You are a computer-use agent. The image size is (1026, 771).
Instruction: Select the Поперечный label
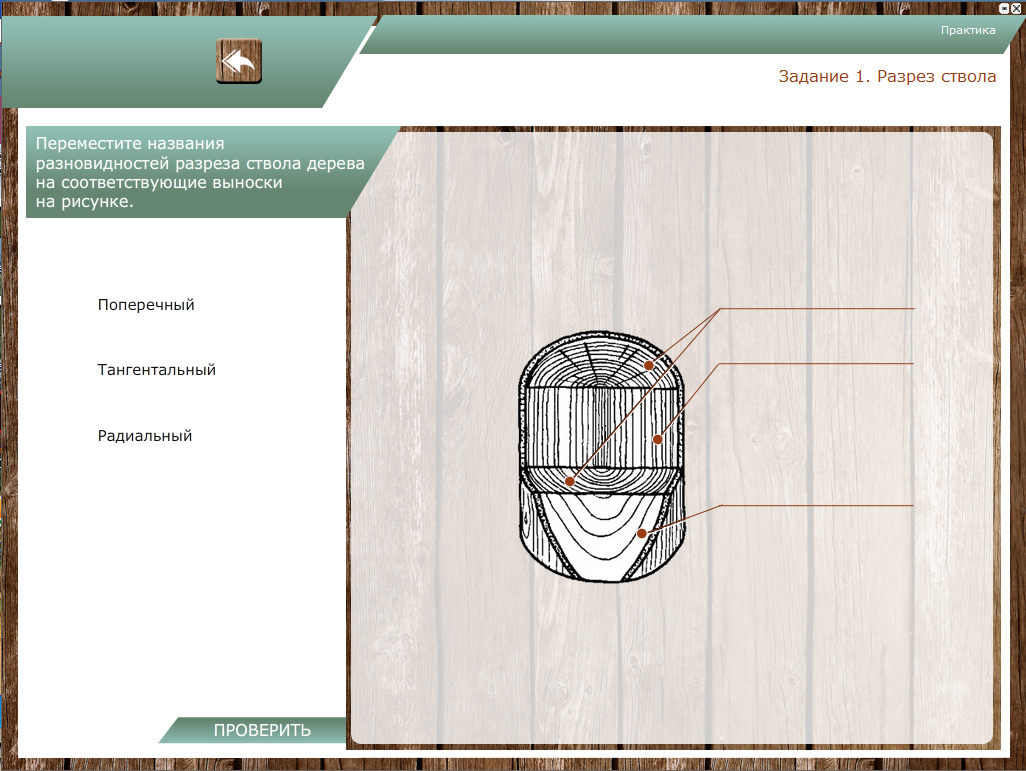(x=146, y=305)
